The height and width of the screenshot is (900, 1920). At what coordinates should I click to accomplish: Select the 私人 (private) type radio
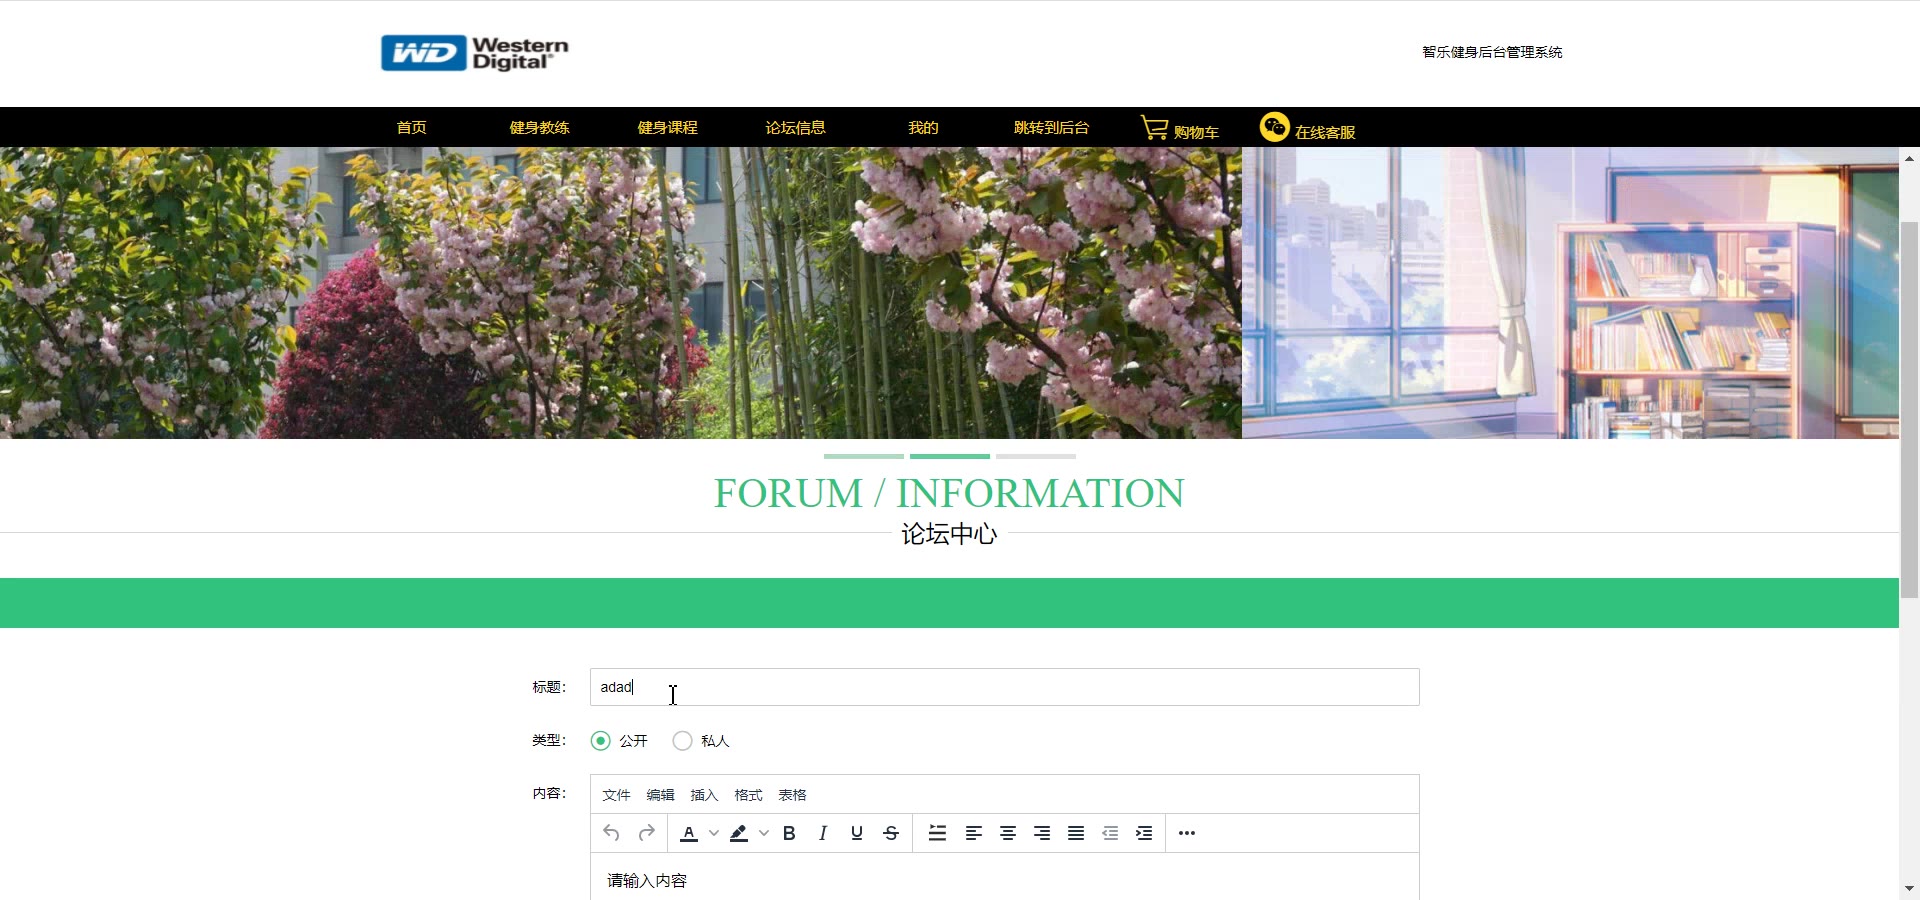click(682, 741)
